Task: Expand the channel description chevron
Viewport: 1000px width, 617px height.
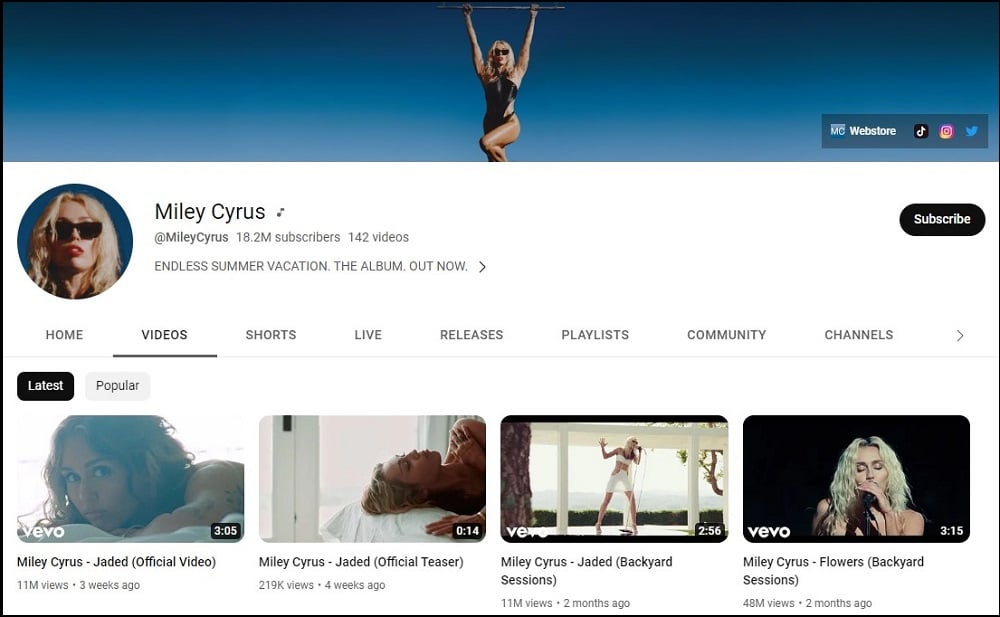Action: 482,267
